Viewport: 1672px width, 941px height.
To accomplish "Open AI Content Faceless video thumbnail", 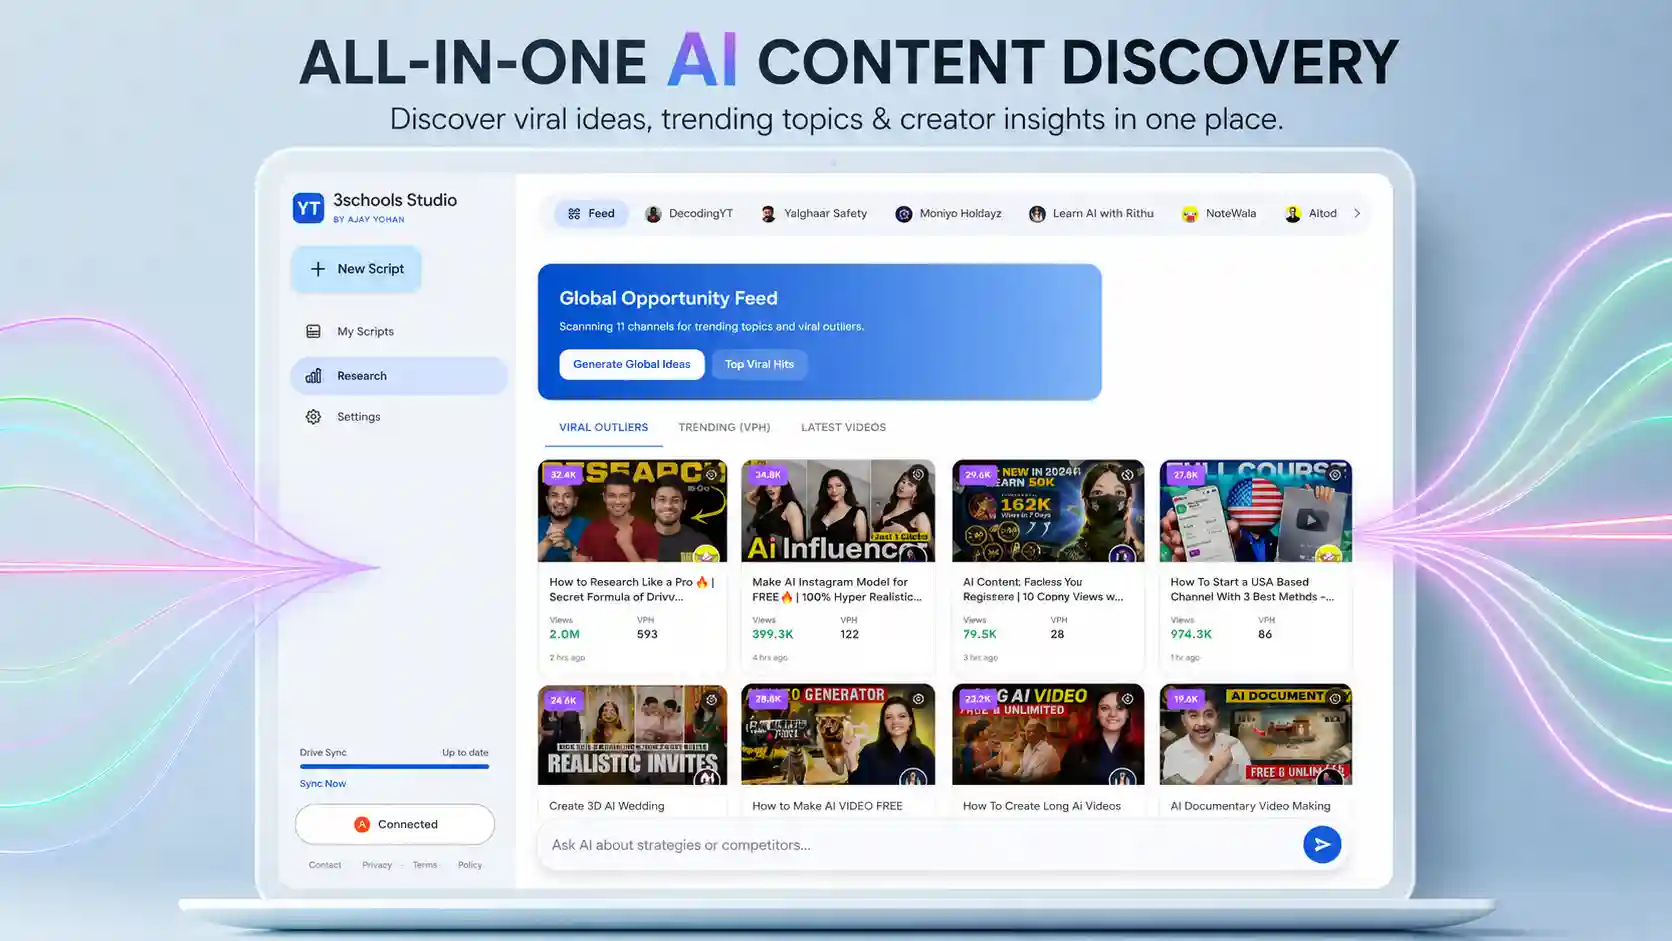I will pos(1048,511).
